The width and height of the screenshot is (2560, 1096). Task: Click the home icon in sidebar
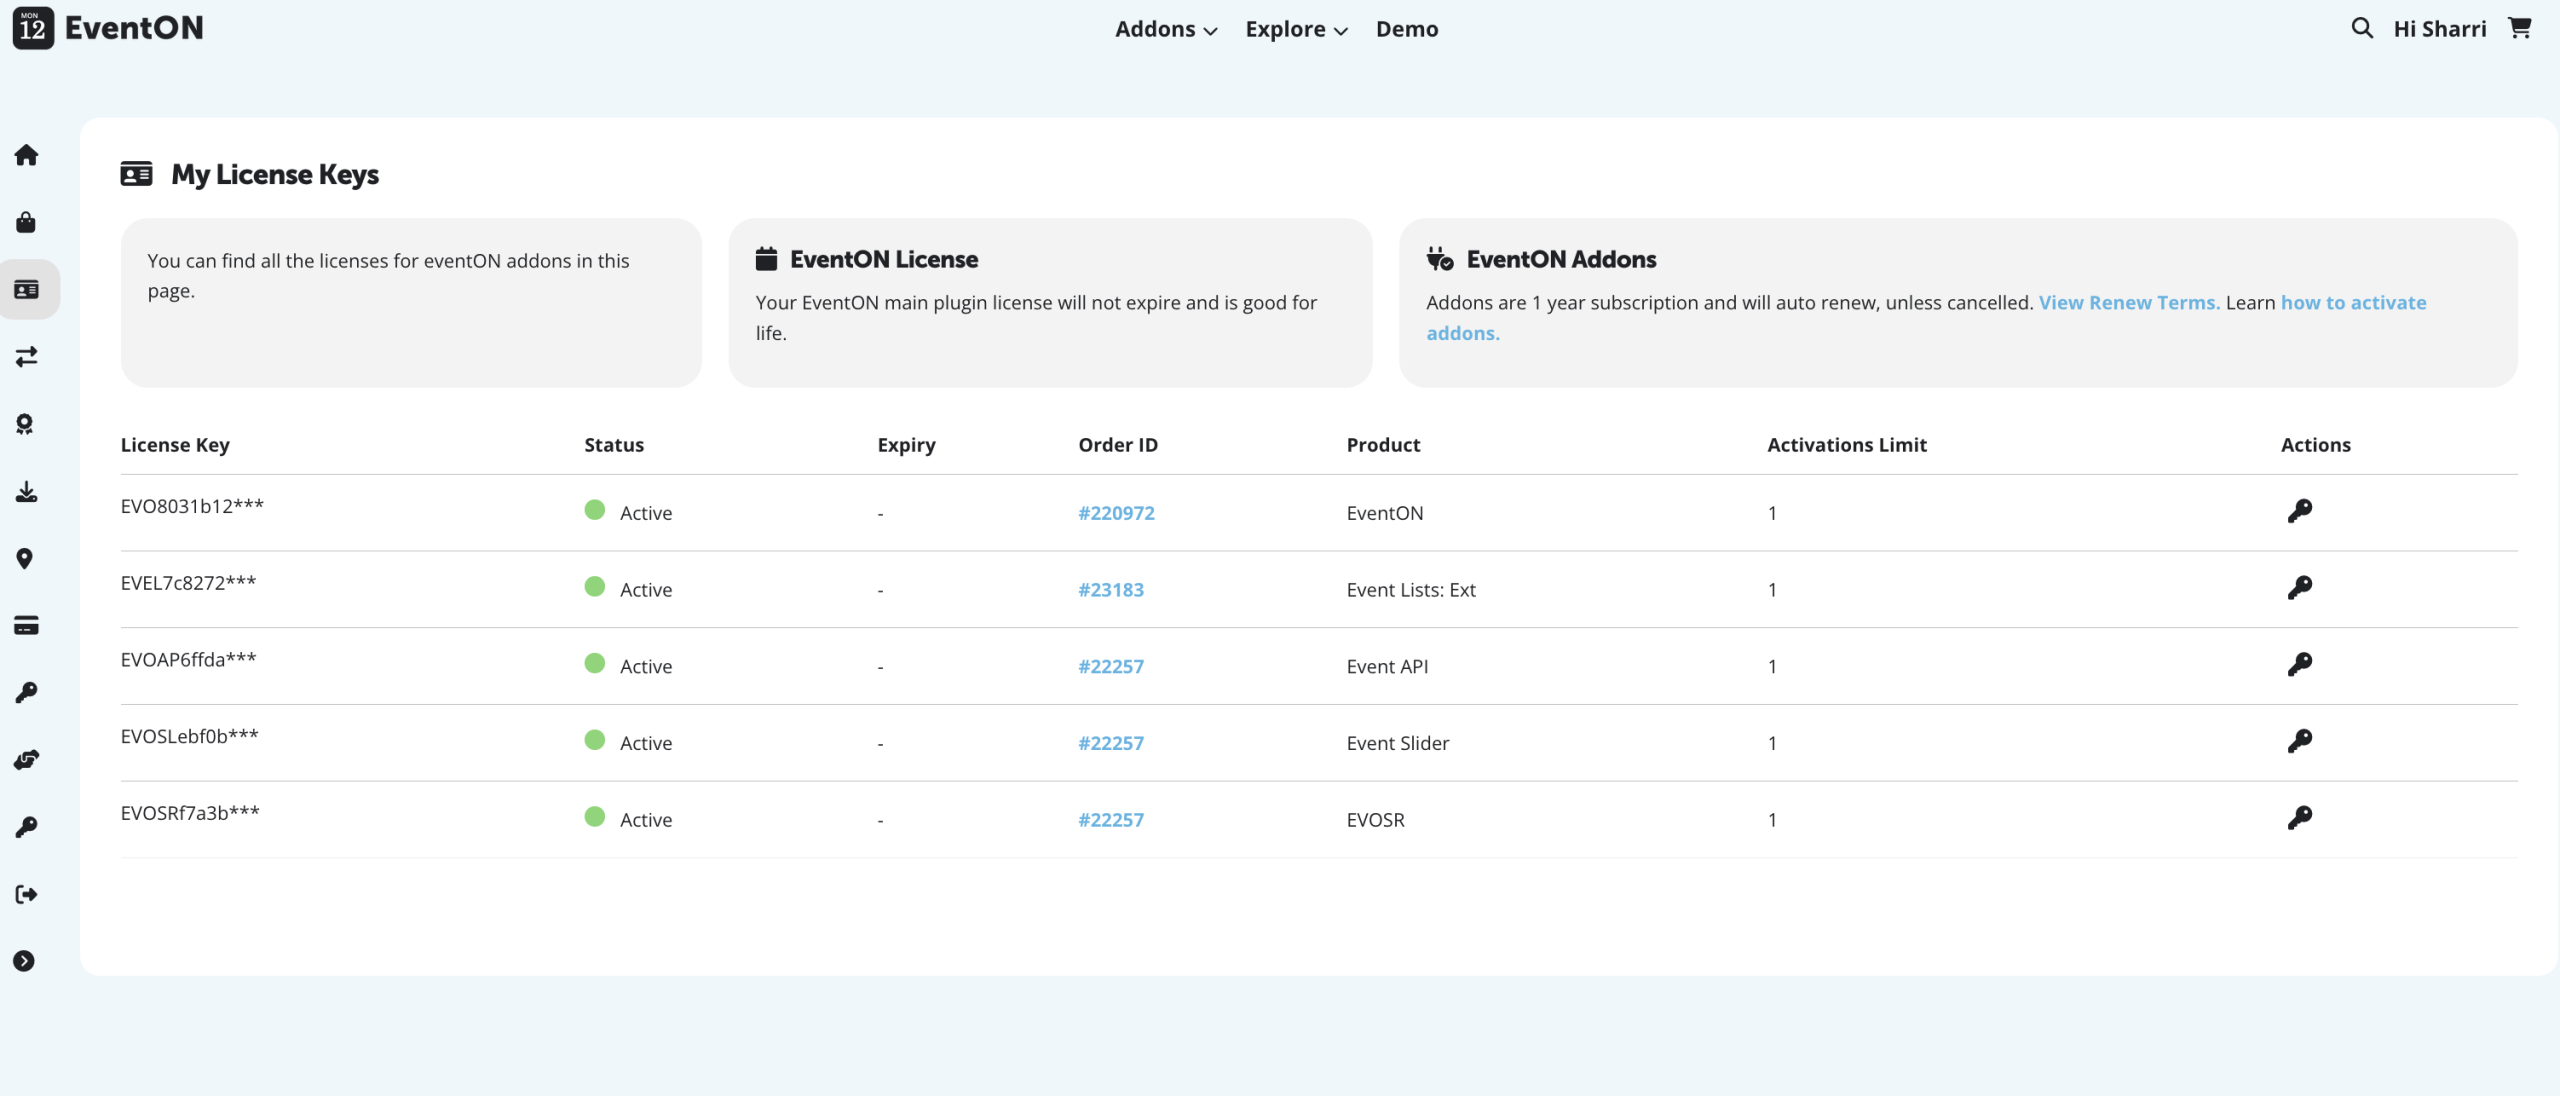coord(27,155)
